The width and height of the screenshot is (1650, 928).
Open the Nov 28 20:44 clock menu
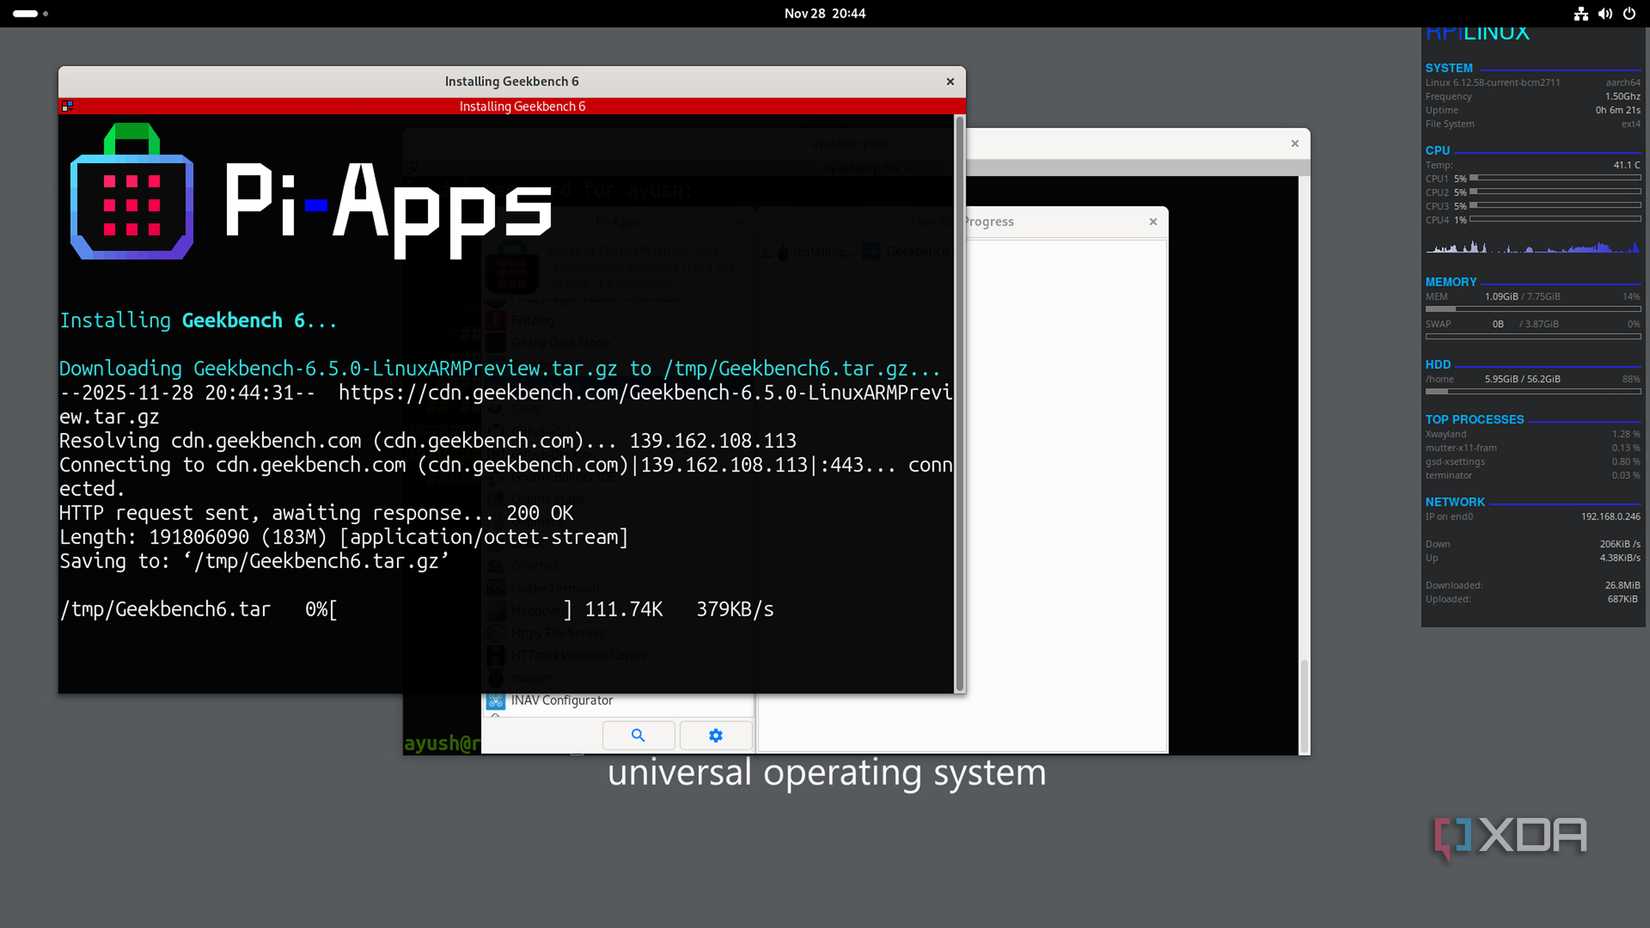coord(825,13)
